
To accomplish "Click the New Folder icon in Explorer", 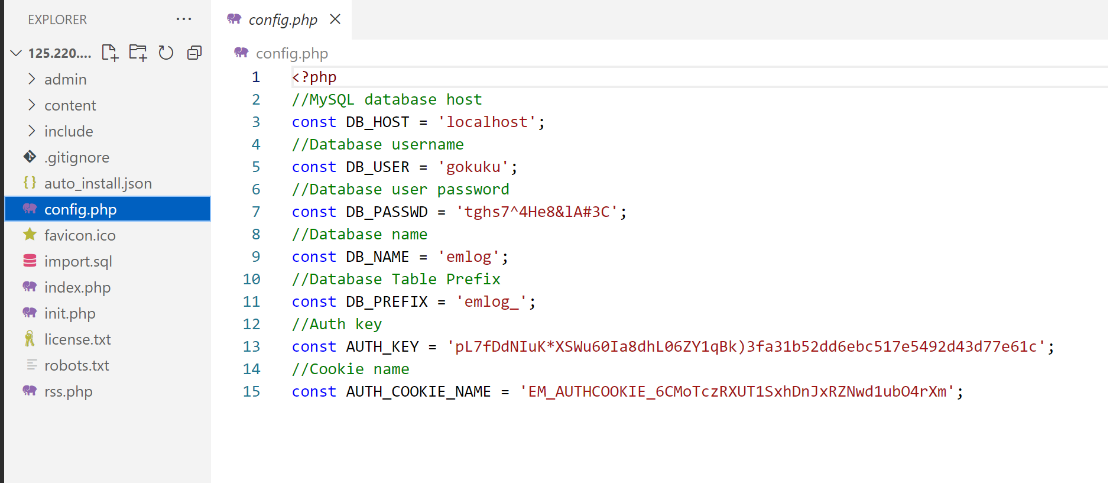I will pos(138,53).
